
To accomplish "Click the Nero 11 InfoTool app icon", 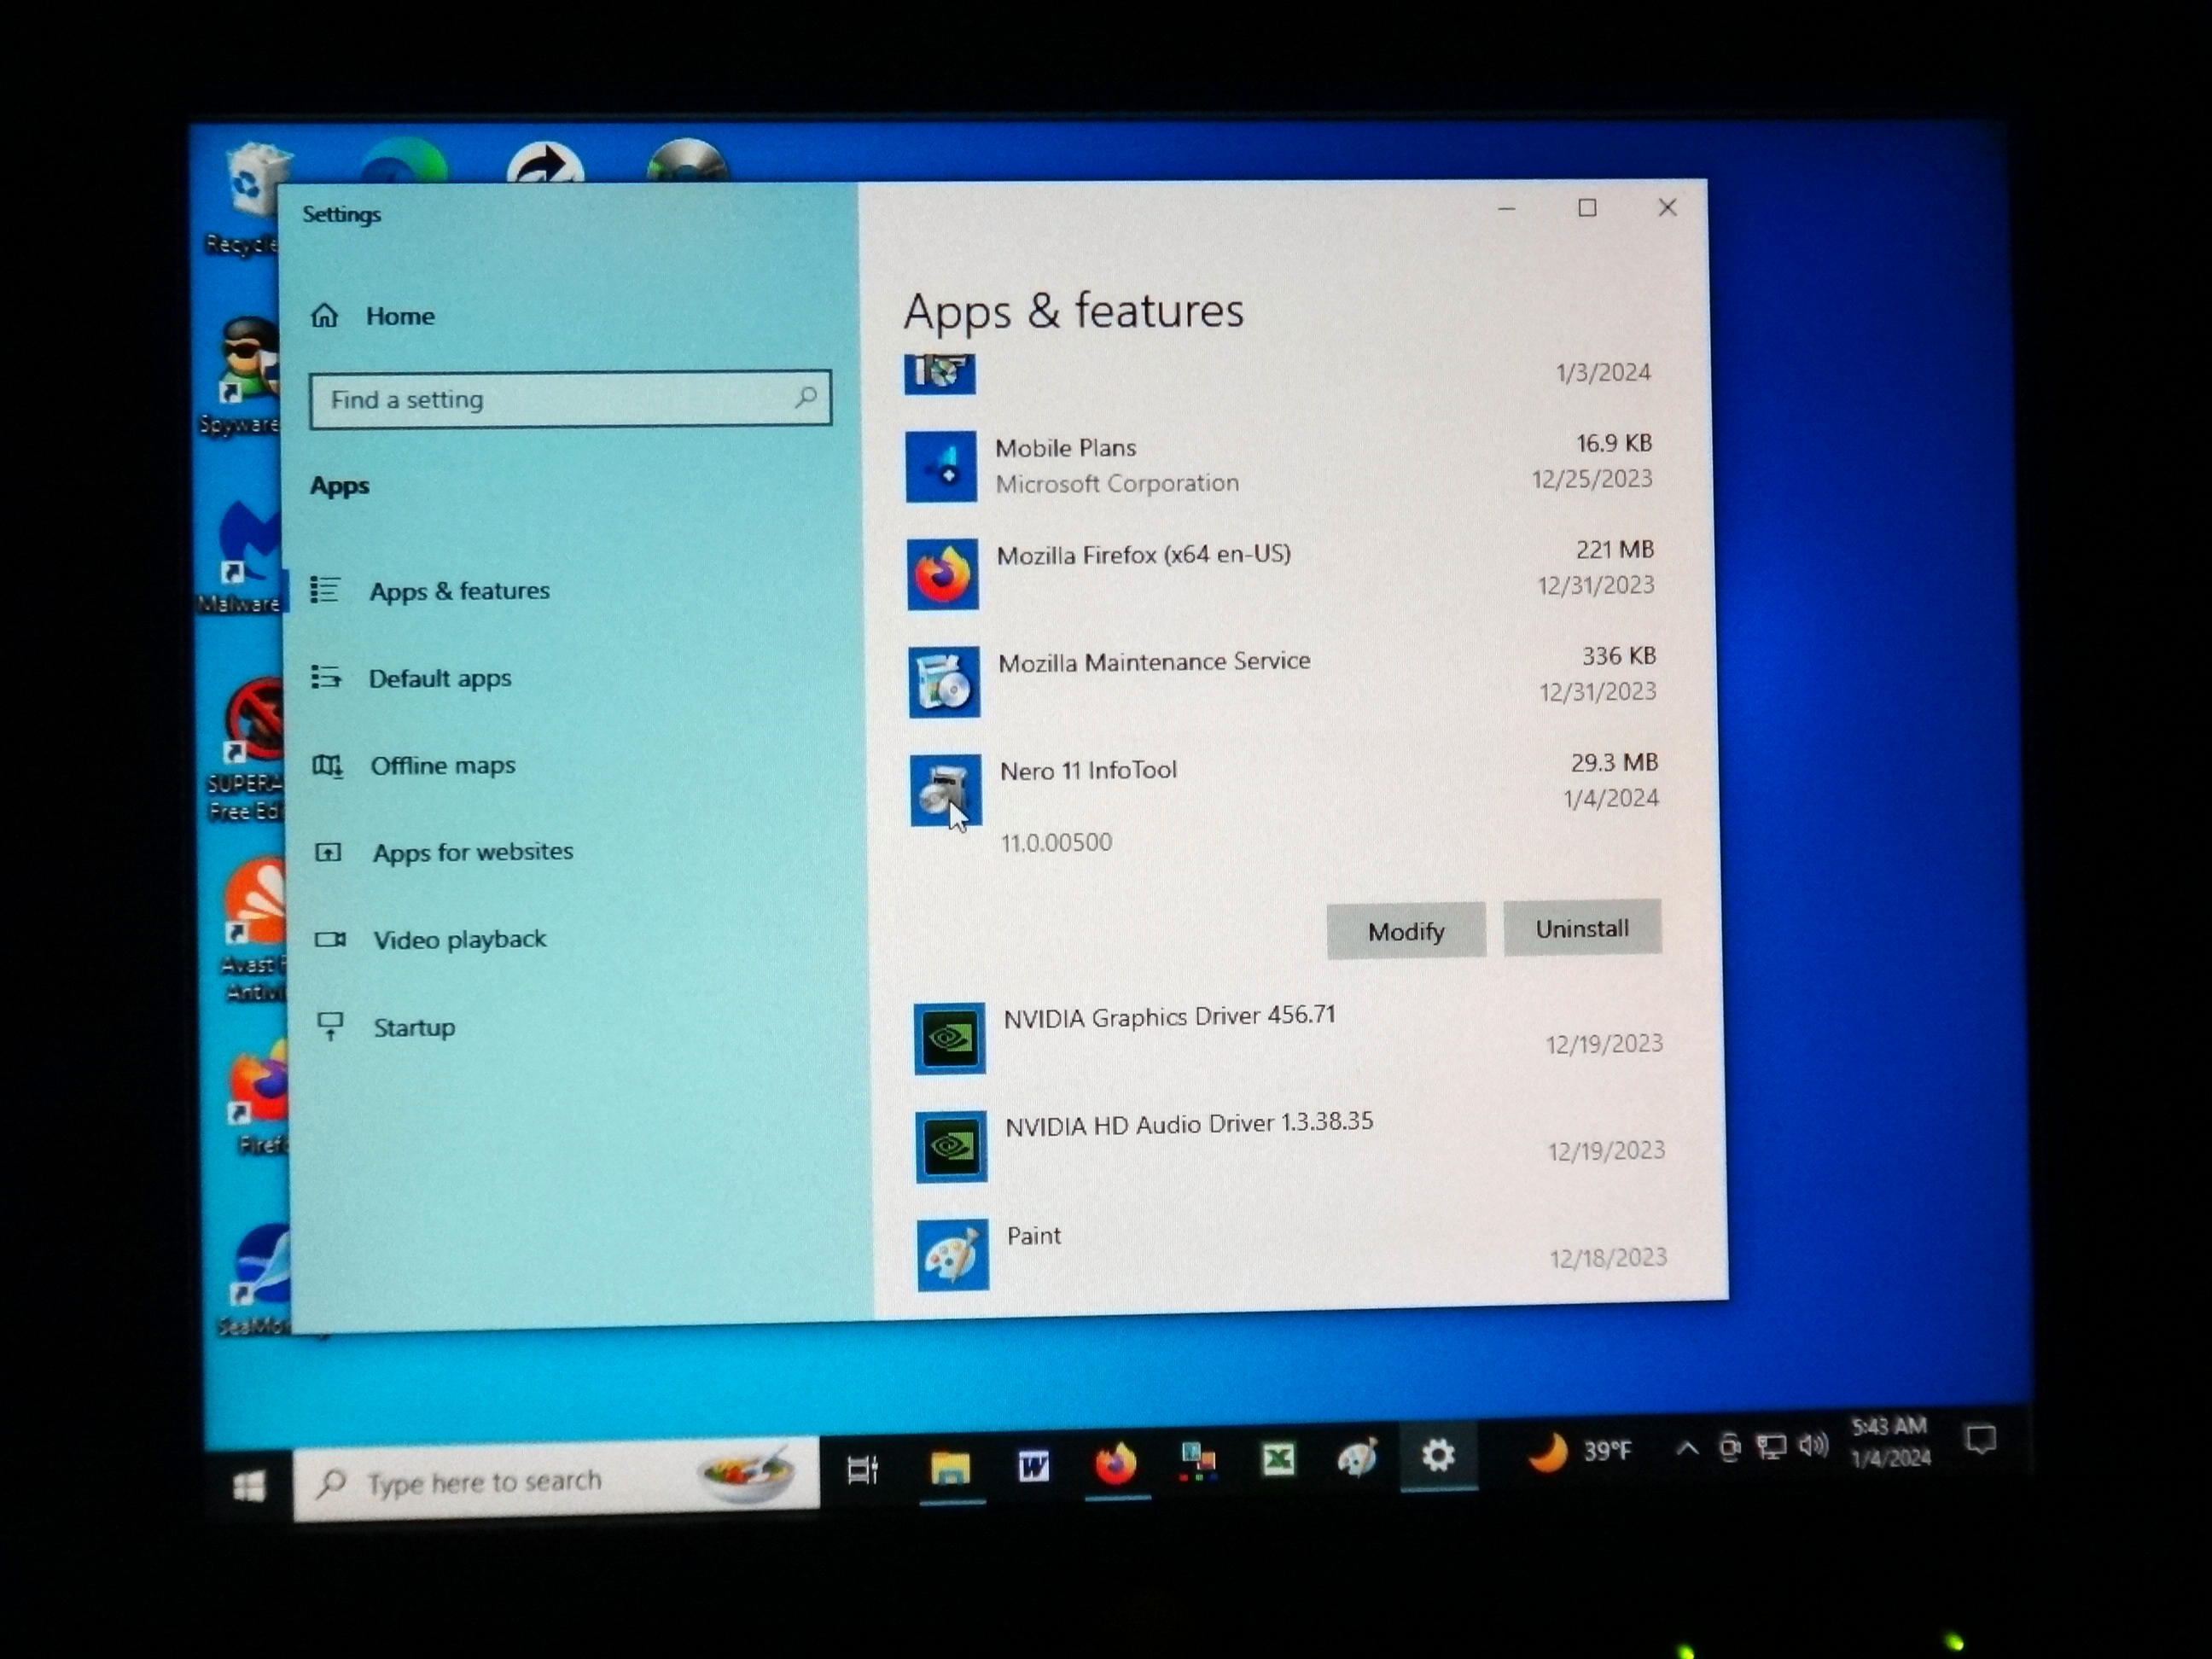I will 946,790.
